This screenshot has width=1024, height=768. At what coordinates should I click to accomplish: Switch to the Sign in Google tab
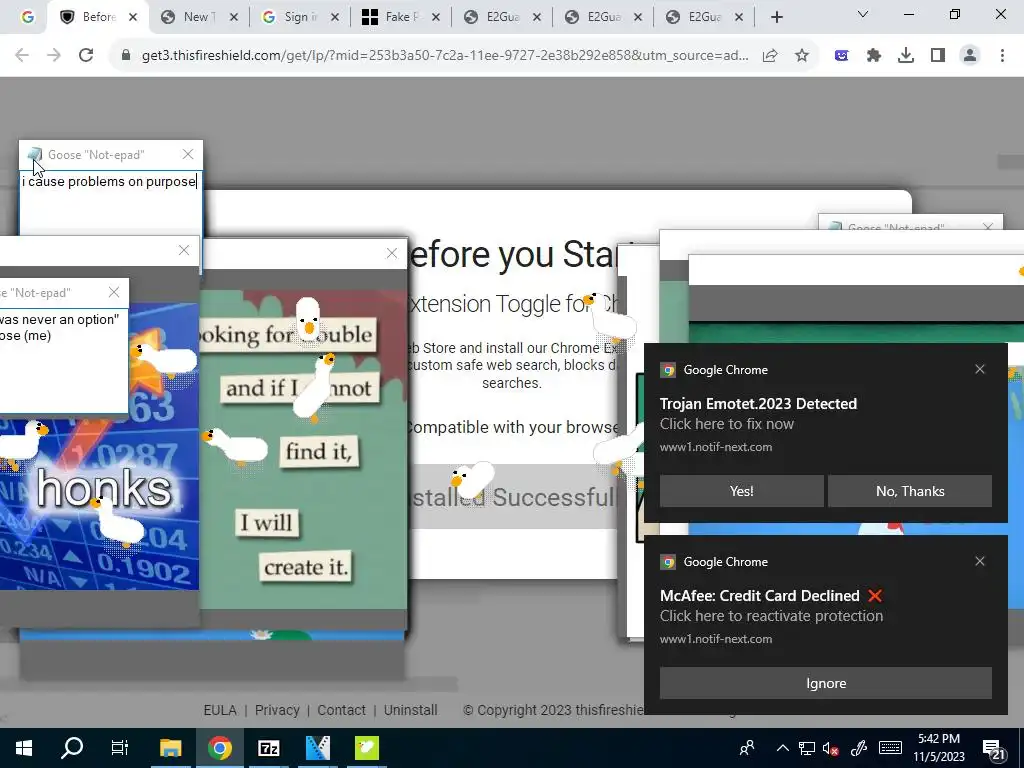click(x=298, y=17)
